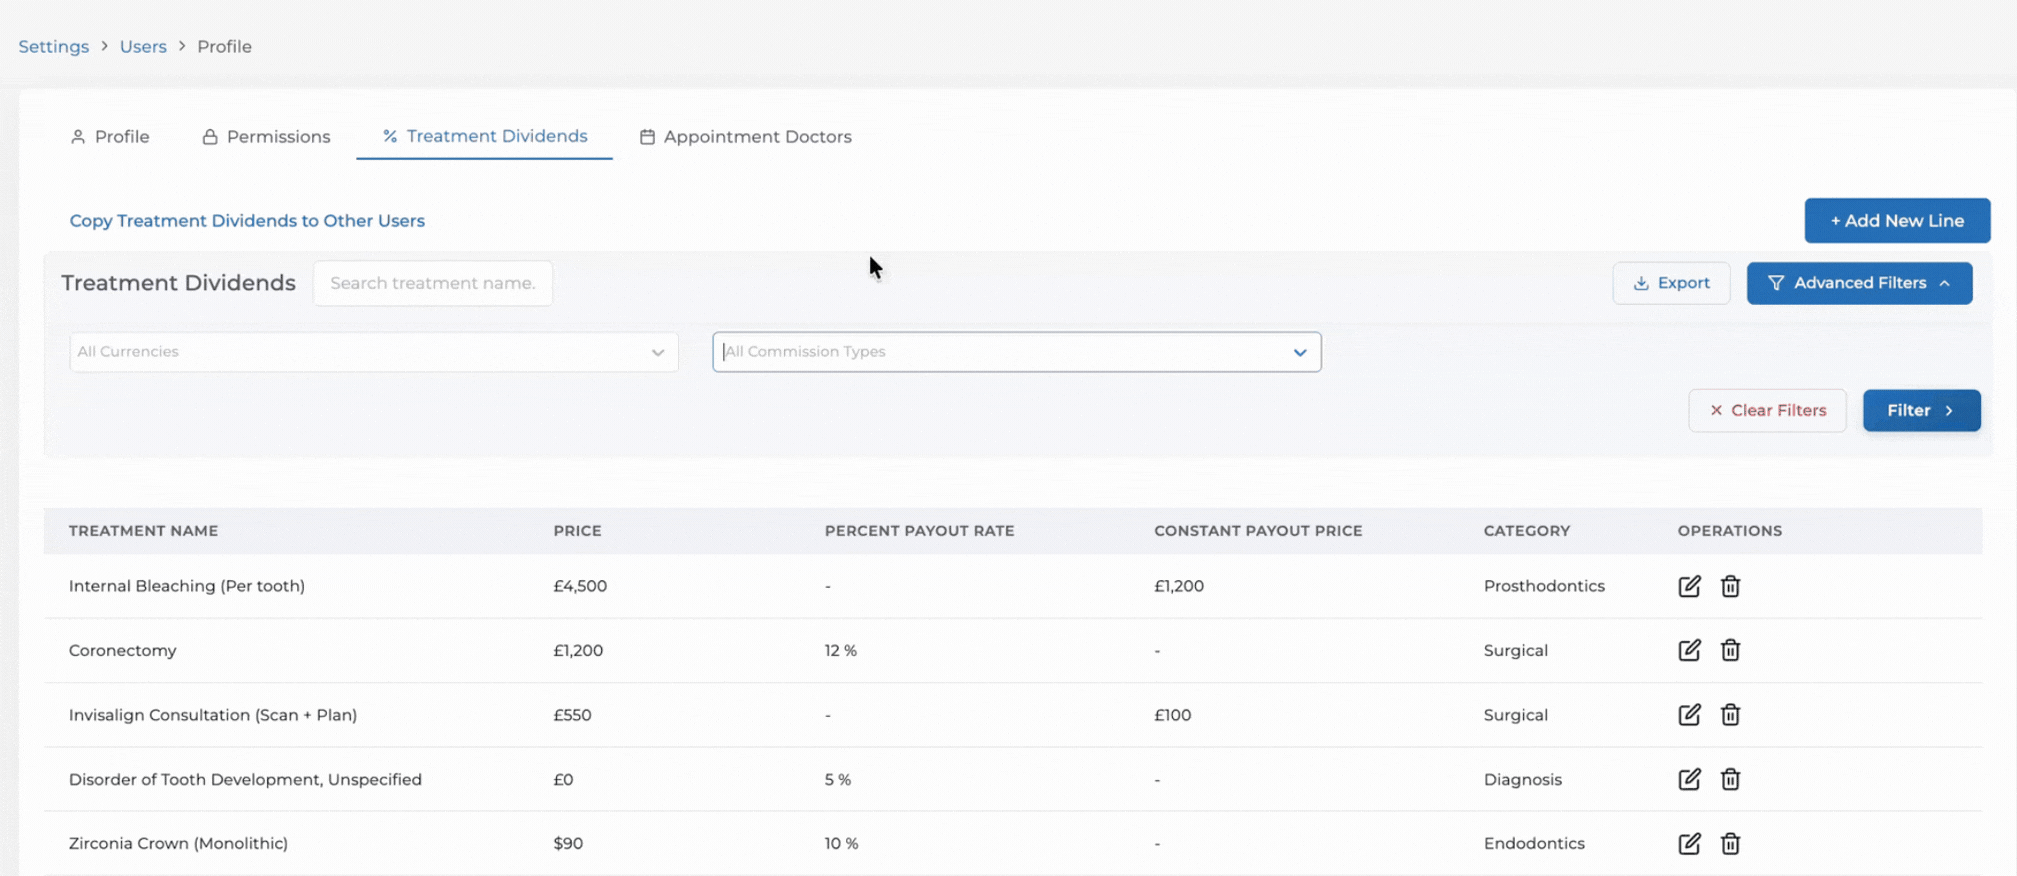Open the Appointment Doctors tab
The height and width of the screenshot is (876, 2017).
[746, 137]
